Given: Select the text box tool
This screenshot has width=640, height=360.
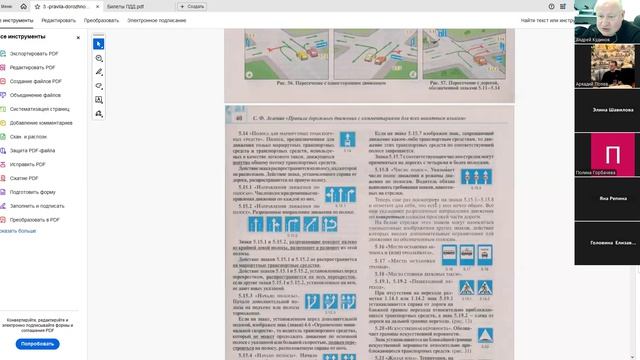Looking at the screenshot, I should coord(99,100).
